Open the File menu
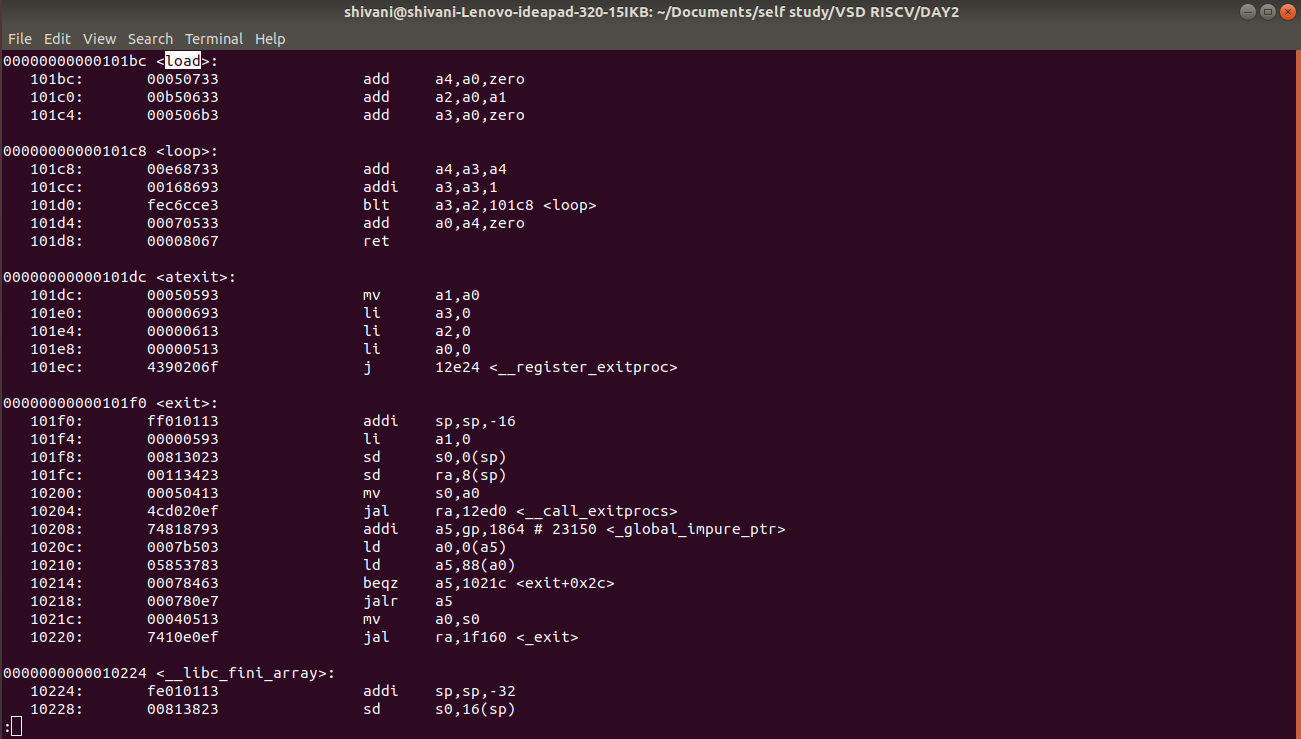 point(20,39)
